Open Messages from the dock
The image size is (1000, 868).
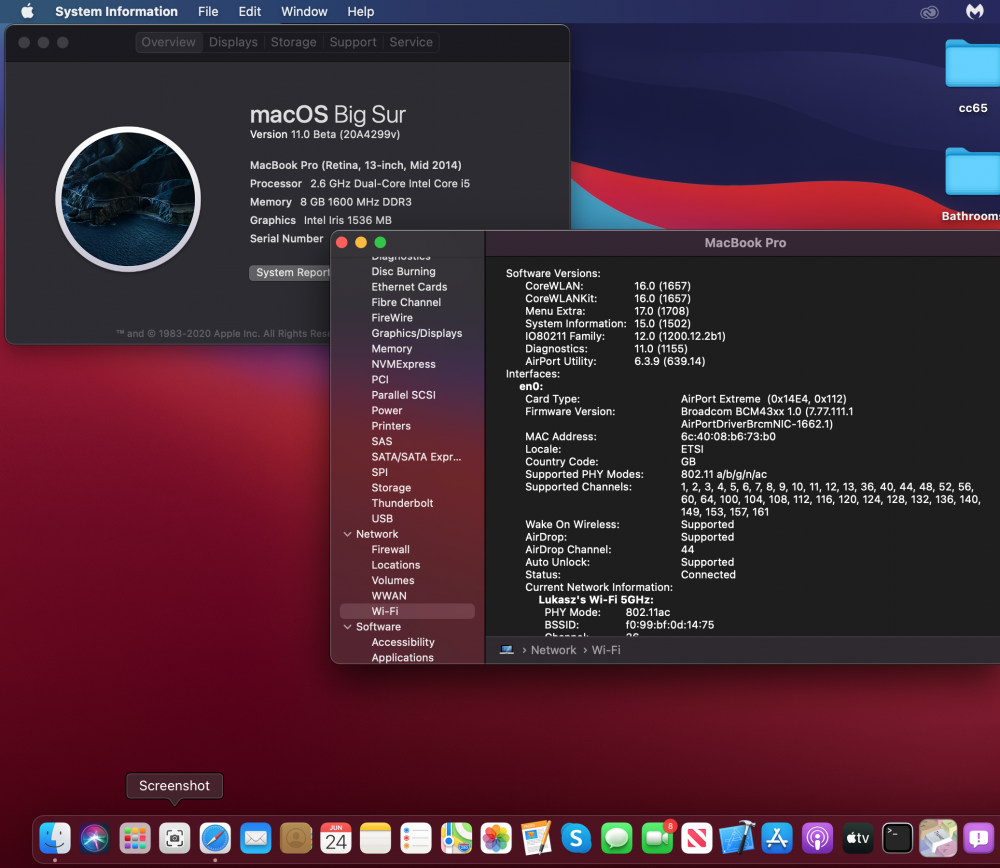point(617,838)
